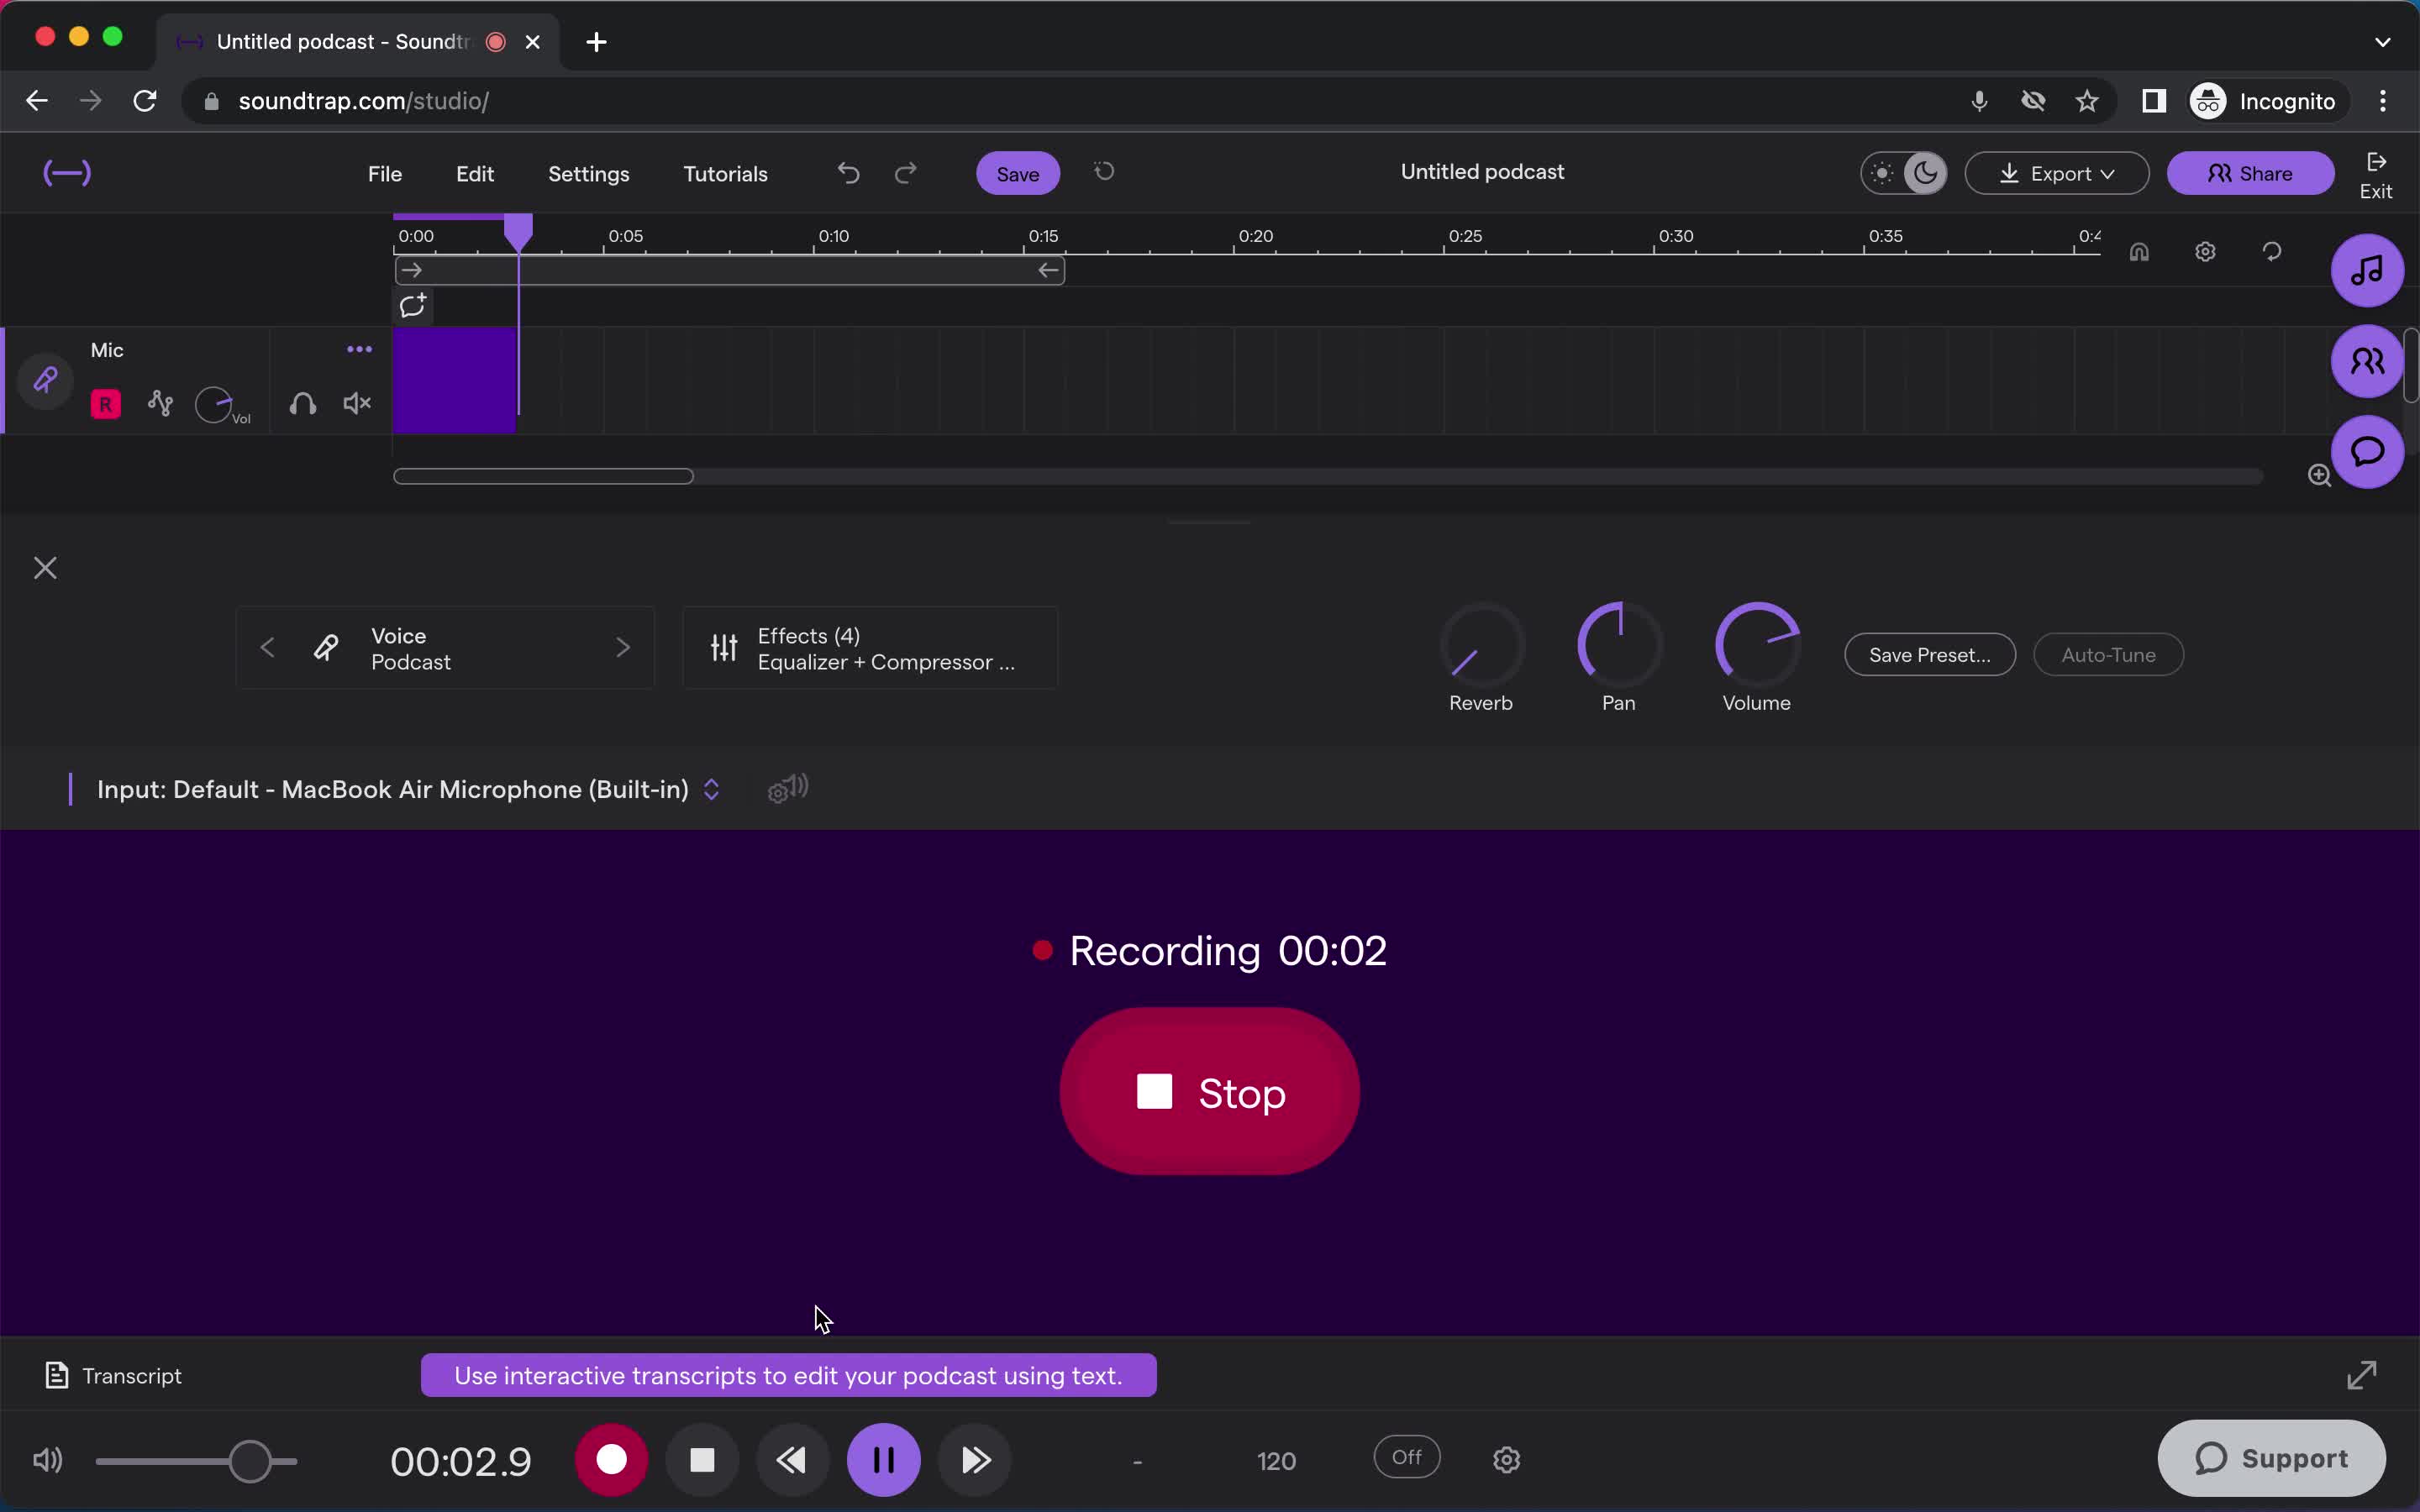
Task: Click the Auto-Tune button in voice panel
Action: tap(2108, 654)
